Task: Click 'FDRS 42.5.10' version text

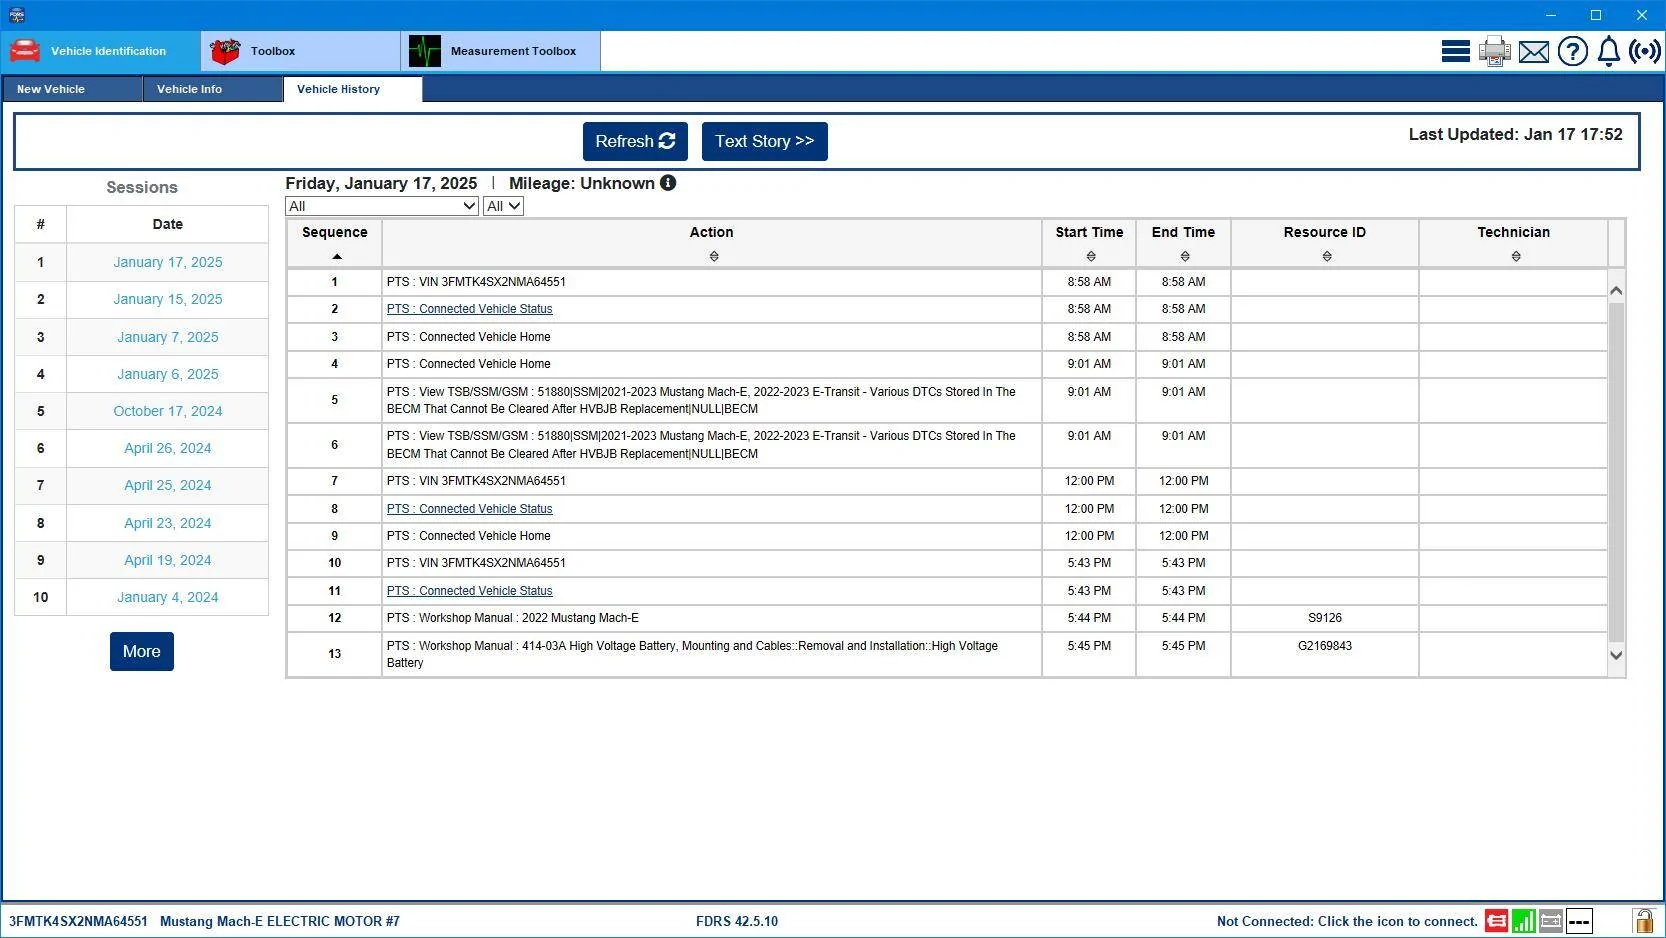Action: 737,921
